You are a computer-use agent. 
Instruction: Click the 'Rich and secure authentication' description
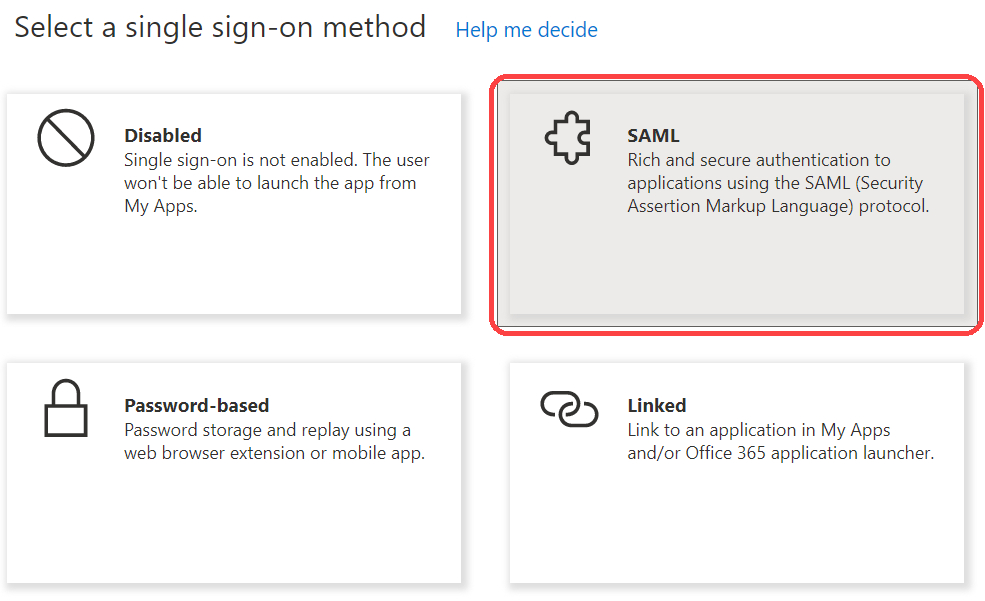tap(758, 160)
